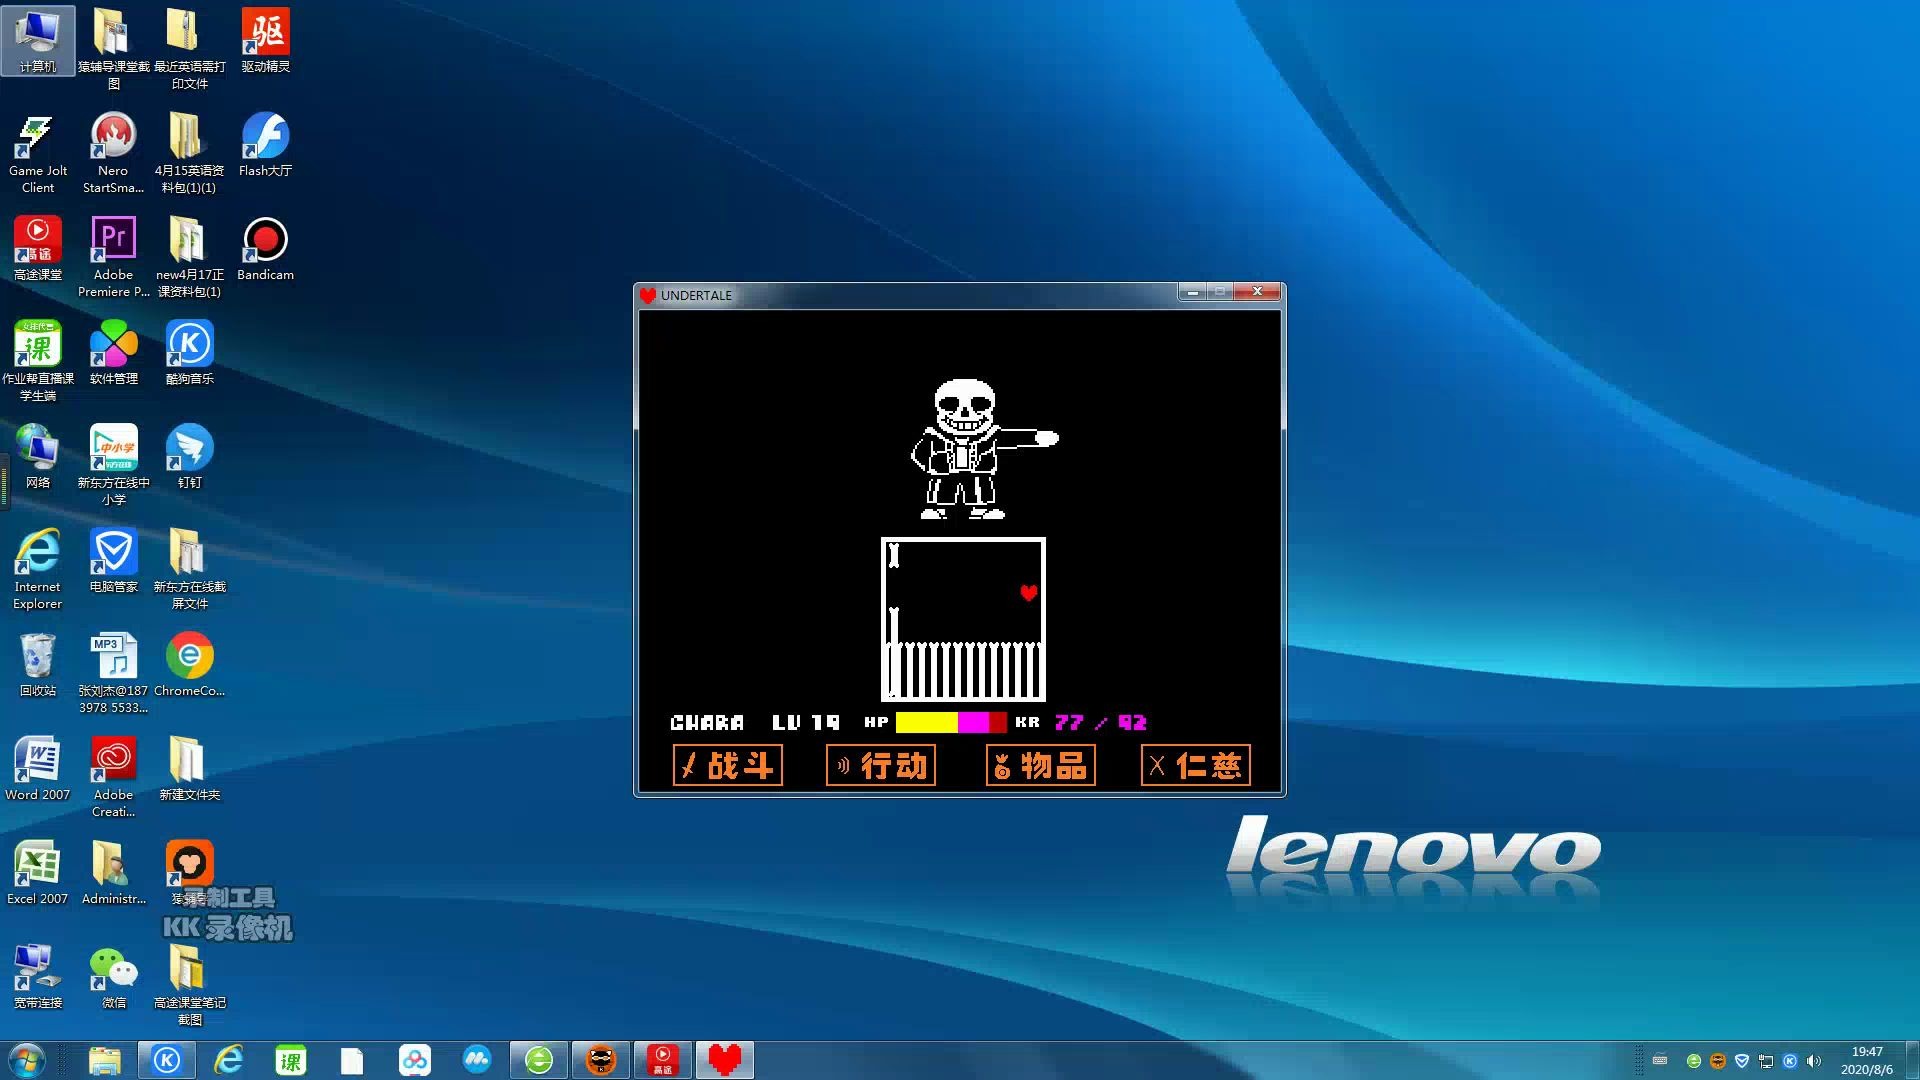1920x1080 pixels.
Task: Choose the 仁慈 (Mercy) button
Action: tap(1195, 766)
